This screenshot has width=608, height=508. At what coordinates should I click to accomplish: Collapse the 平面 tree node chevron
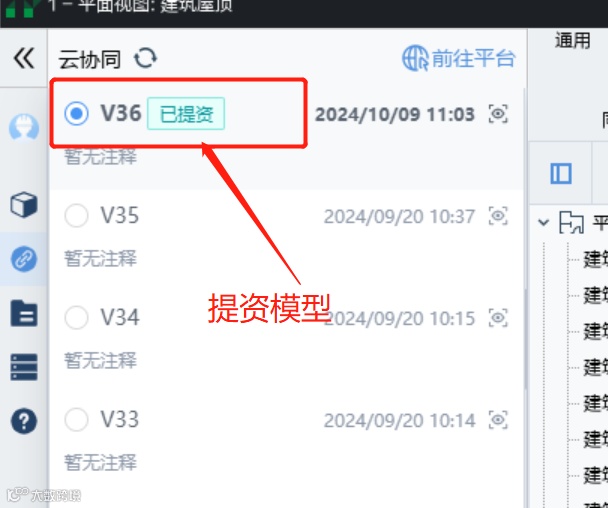[x=544, y=222]
